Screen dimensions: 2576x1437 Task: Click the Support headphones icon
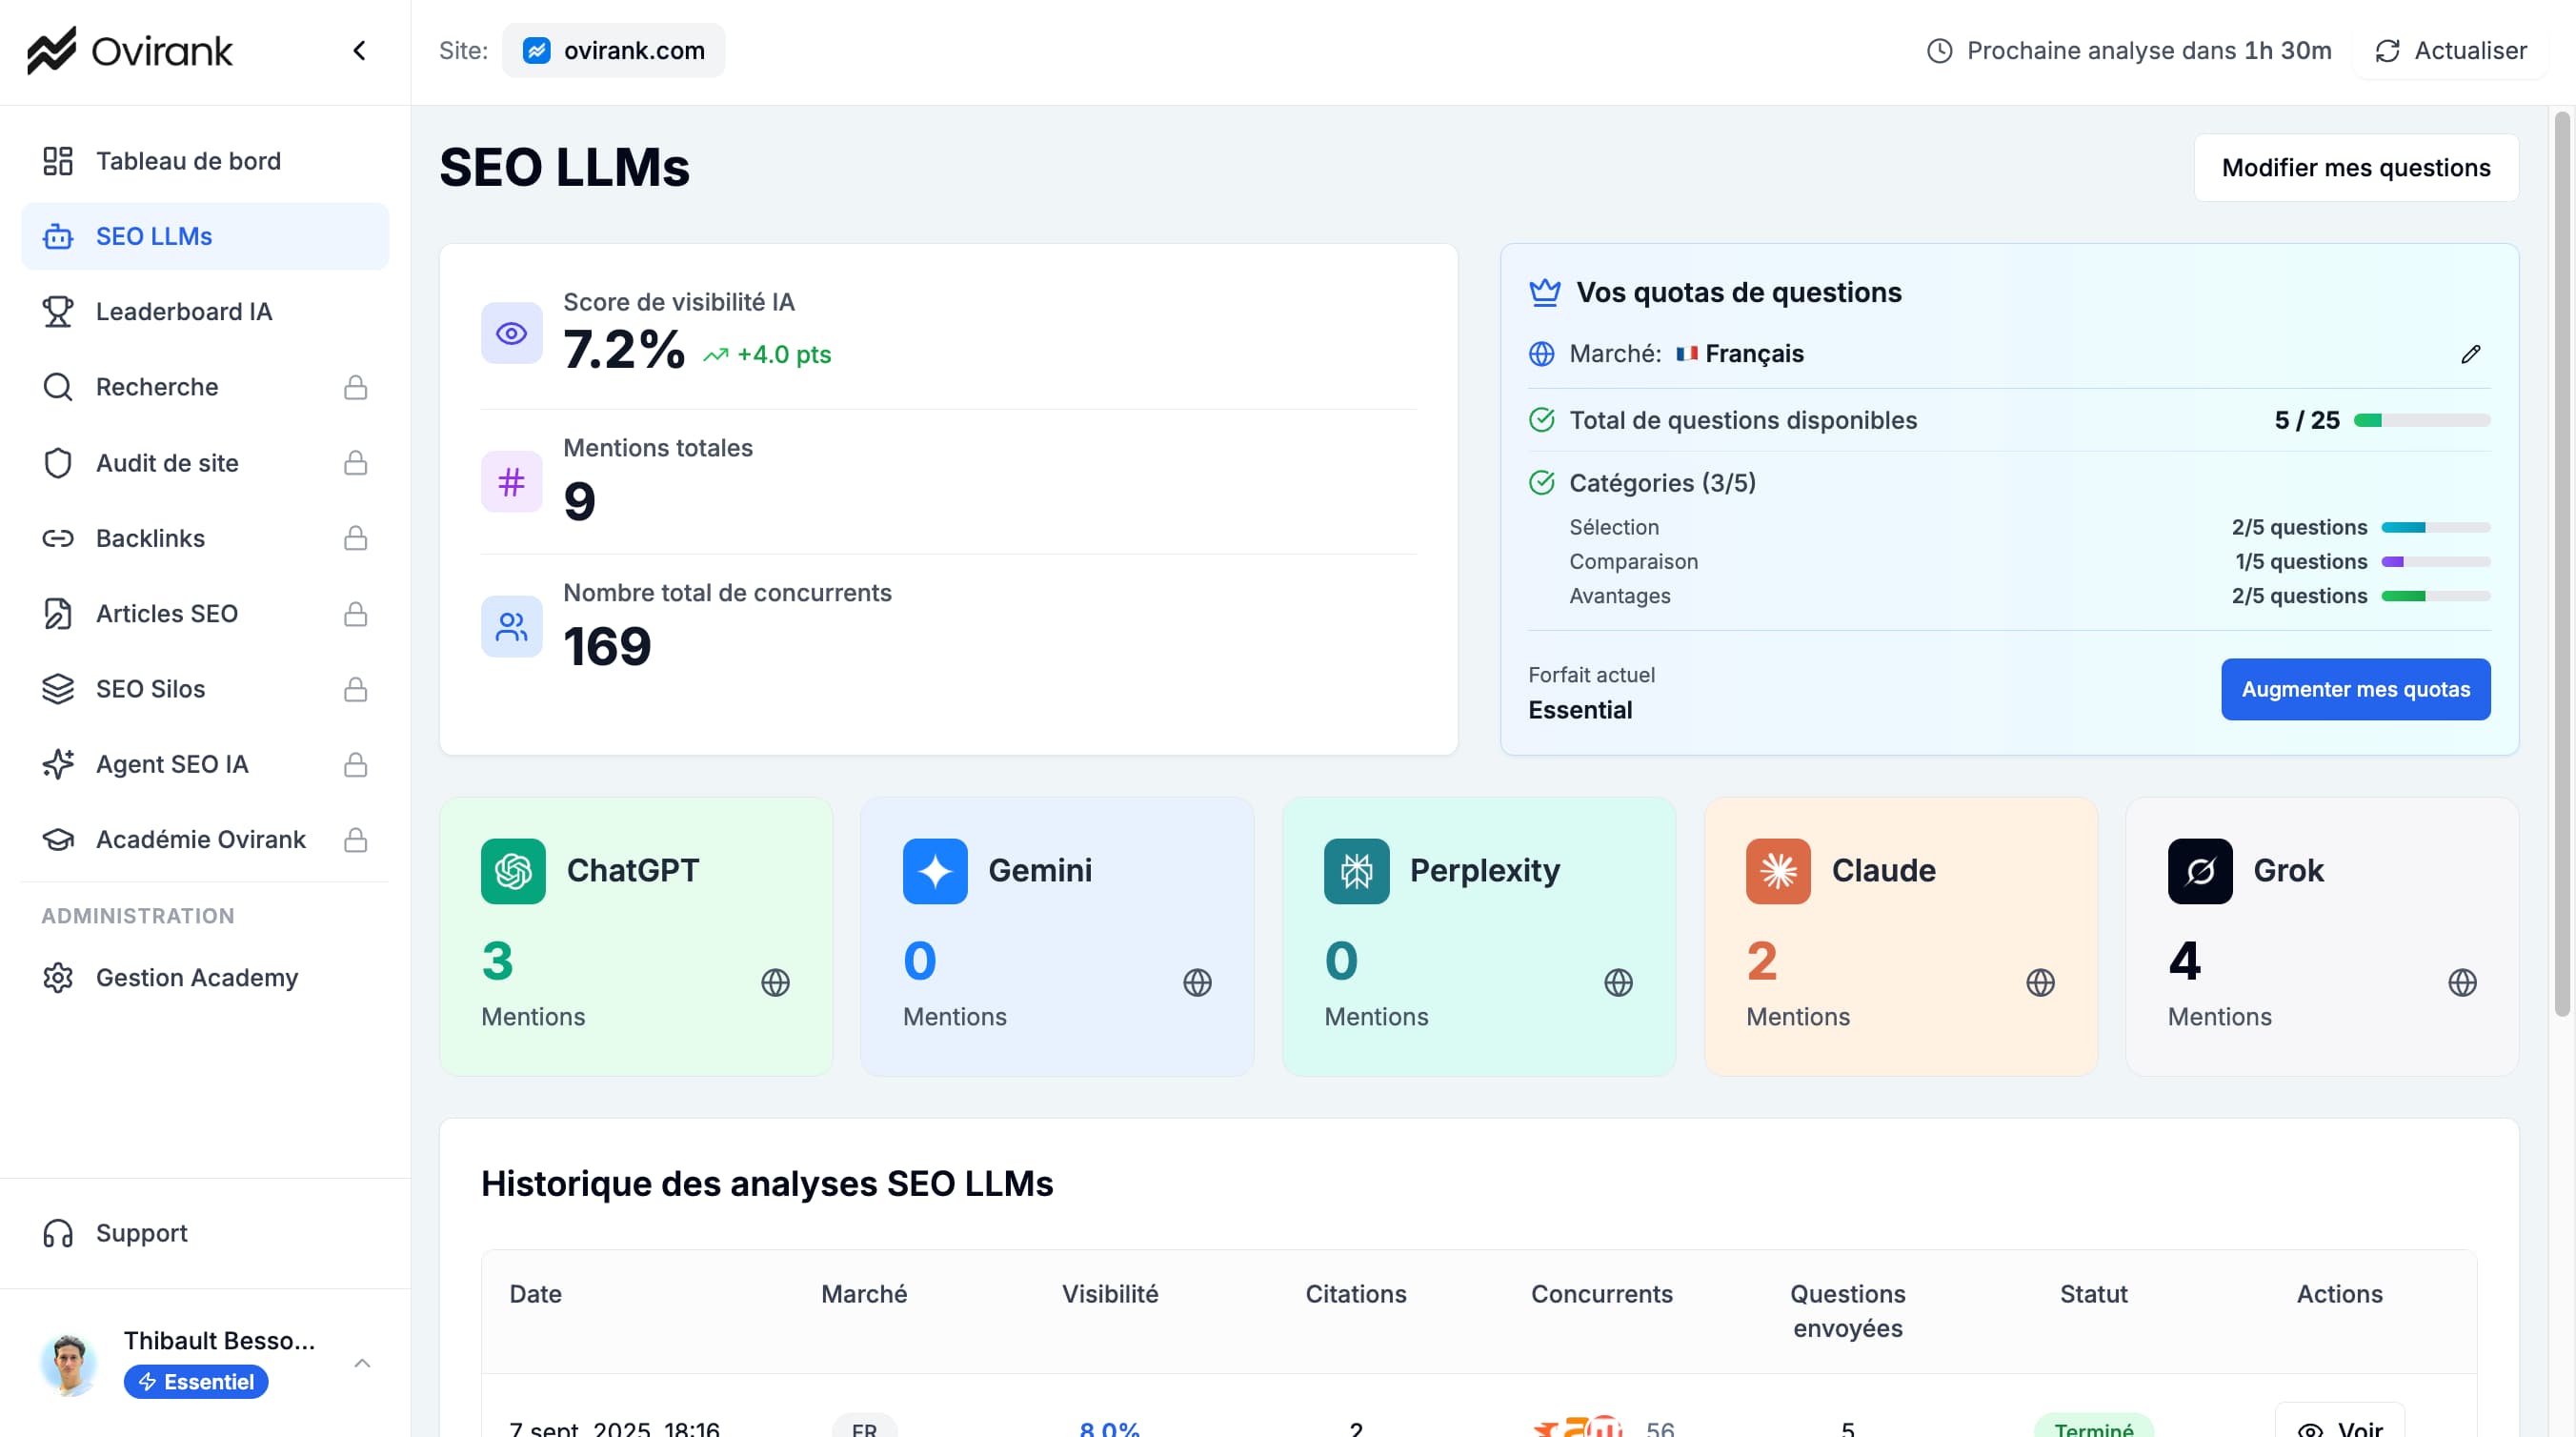58,1233
